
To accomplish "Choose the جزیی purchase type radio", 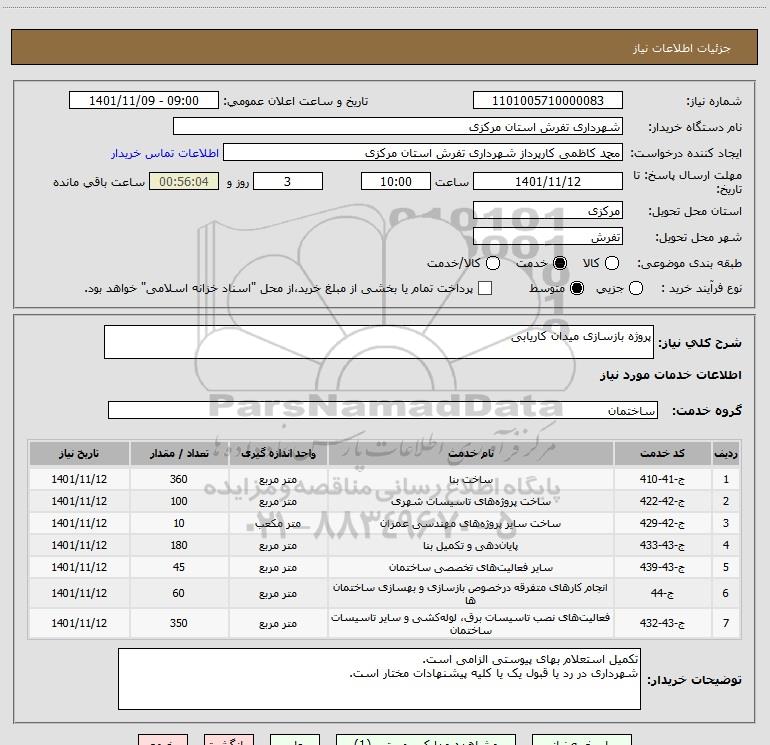I will (636, 288).
